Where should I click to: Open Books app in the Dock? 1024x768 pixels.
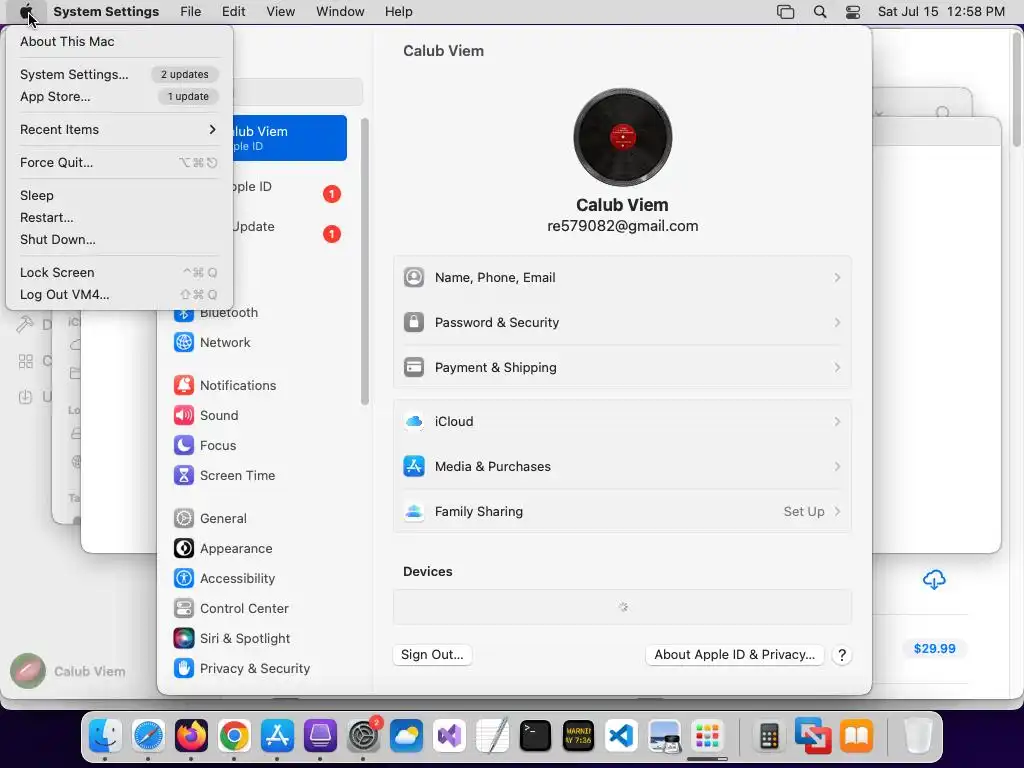pos(856,736)
